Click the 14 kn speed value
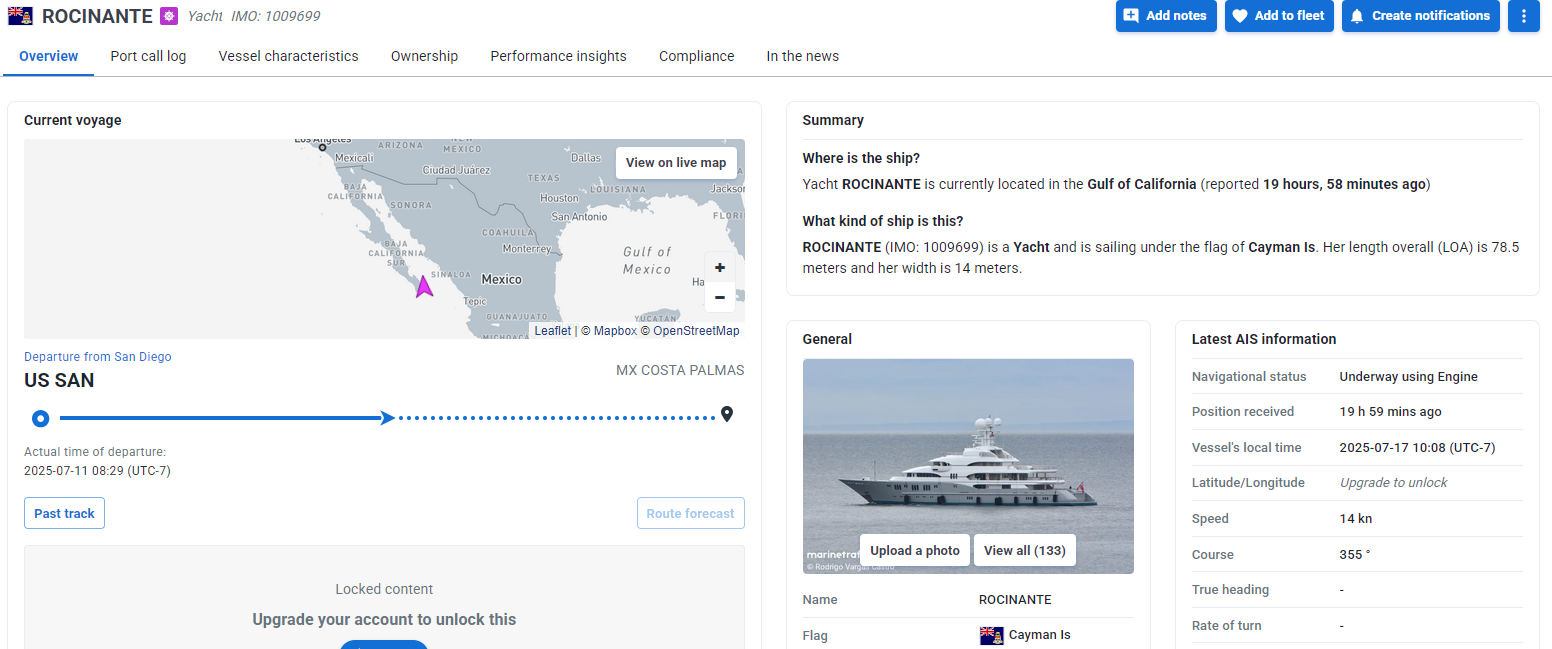Screen dimensions: 1552x649 tap(1356, 519)
